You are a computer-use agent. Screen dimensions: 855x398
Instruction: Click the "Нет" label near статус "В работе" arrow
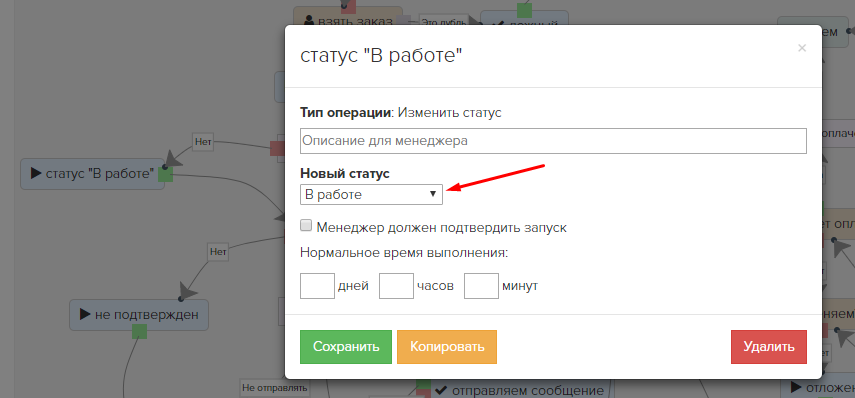click(x=203, y=142)
